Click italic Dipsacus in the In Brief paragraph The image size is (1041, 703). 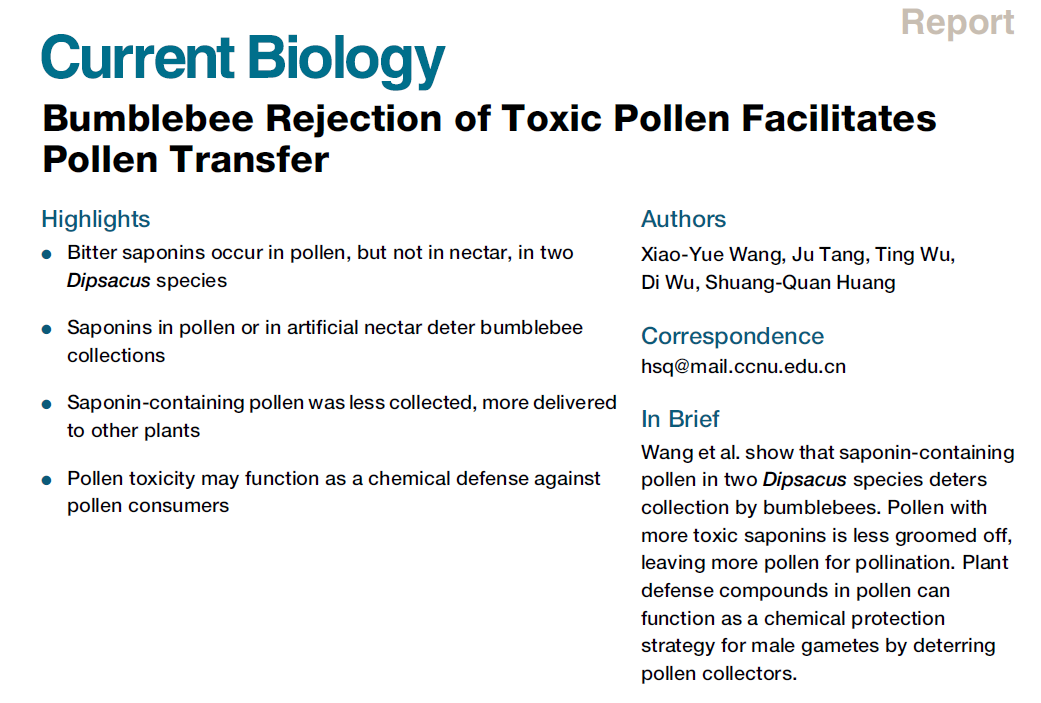tap(805, 480)
